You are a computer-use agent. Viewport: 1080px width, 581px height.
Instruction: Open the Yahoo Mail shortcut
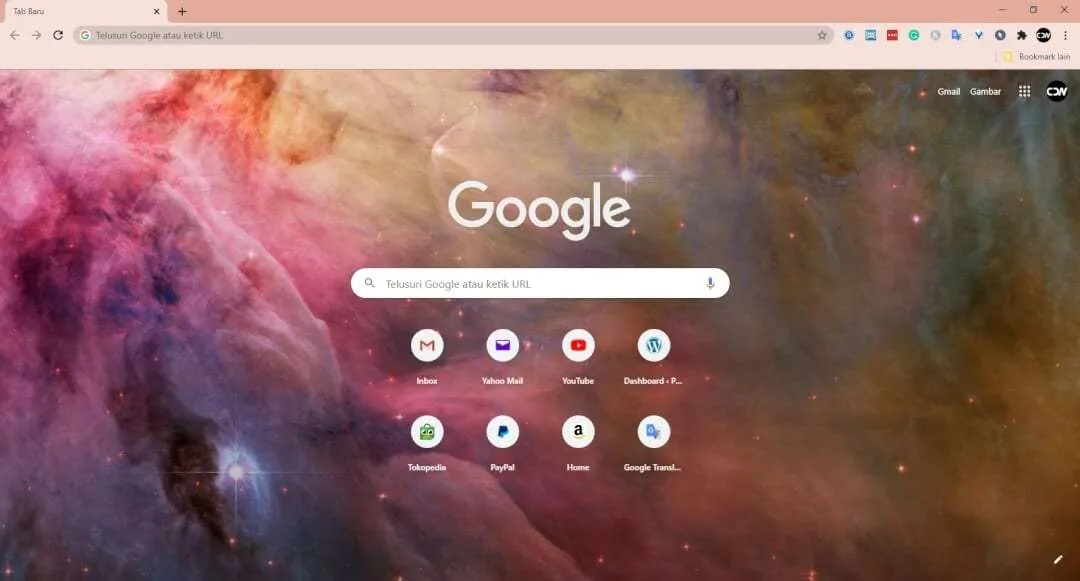click(x=503, y=357)
